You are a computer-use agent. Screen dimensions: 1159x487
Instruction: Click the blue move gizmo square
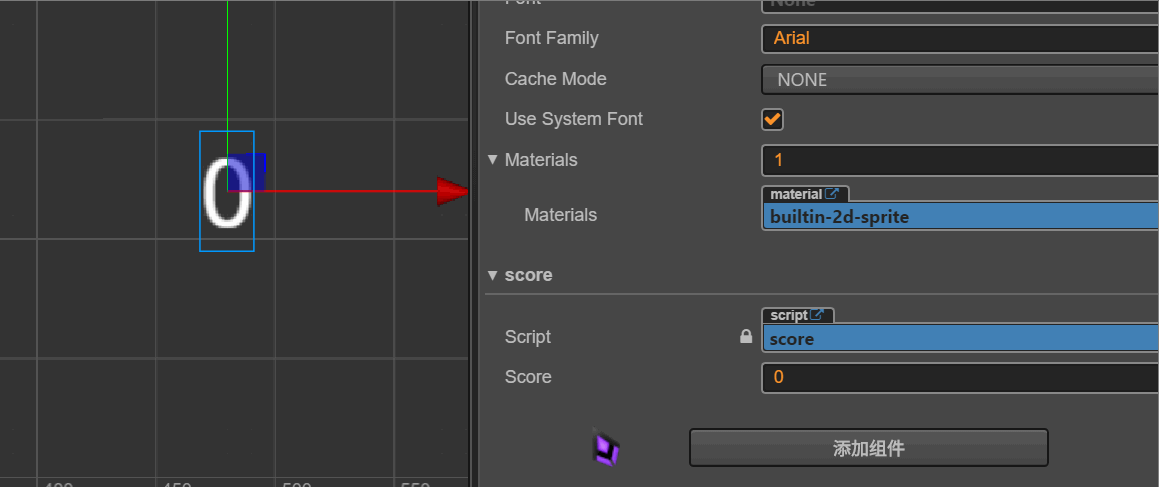pos(248,171)
